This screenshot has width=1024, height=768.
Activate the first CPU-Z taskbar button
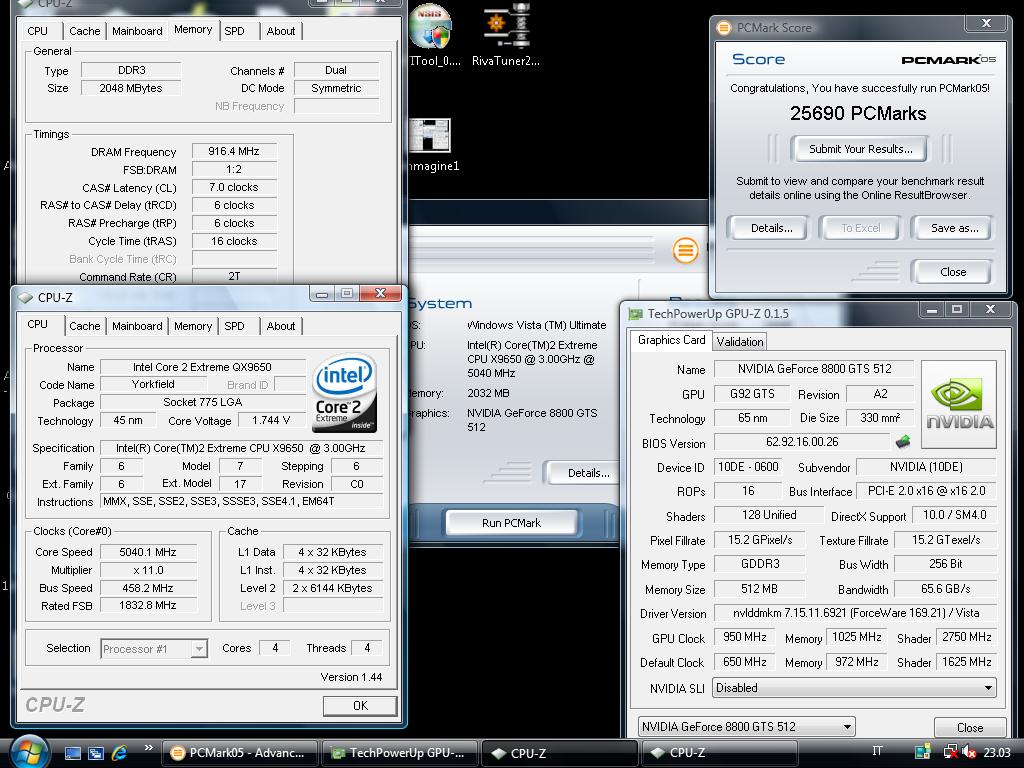[x=558, y=753]
